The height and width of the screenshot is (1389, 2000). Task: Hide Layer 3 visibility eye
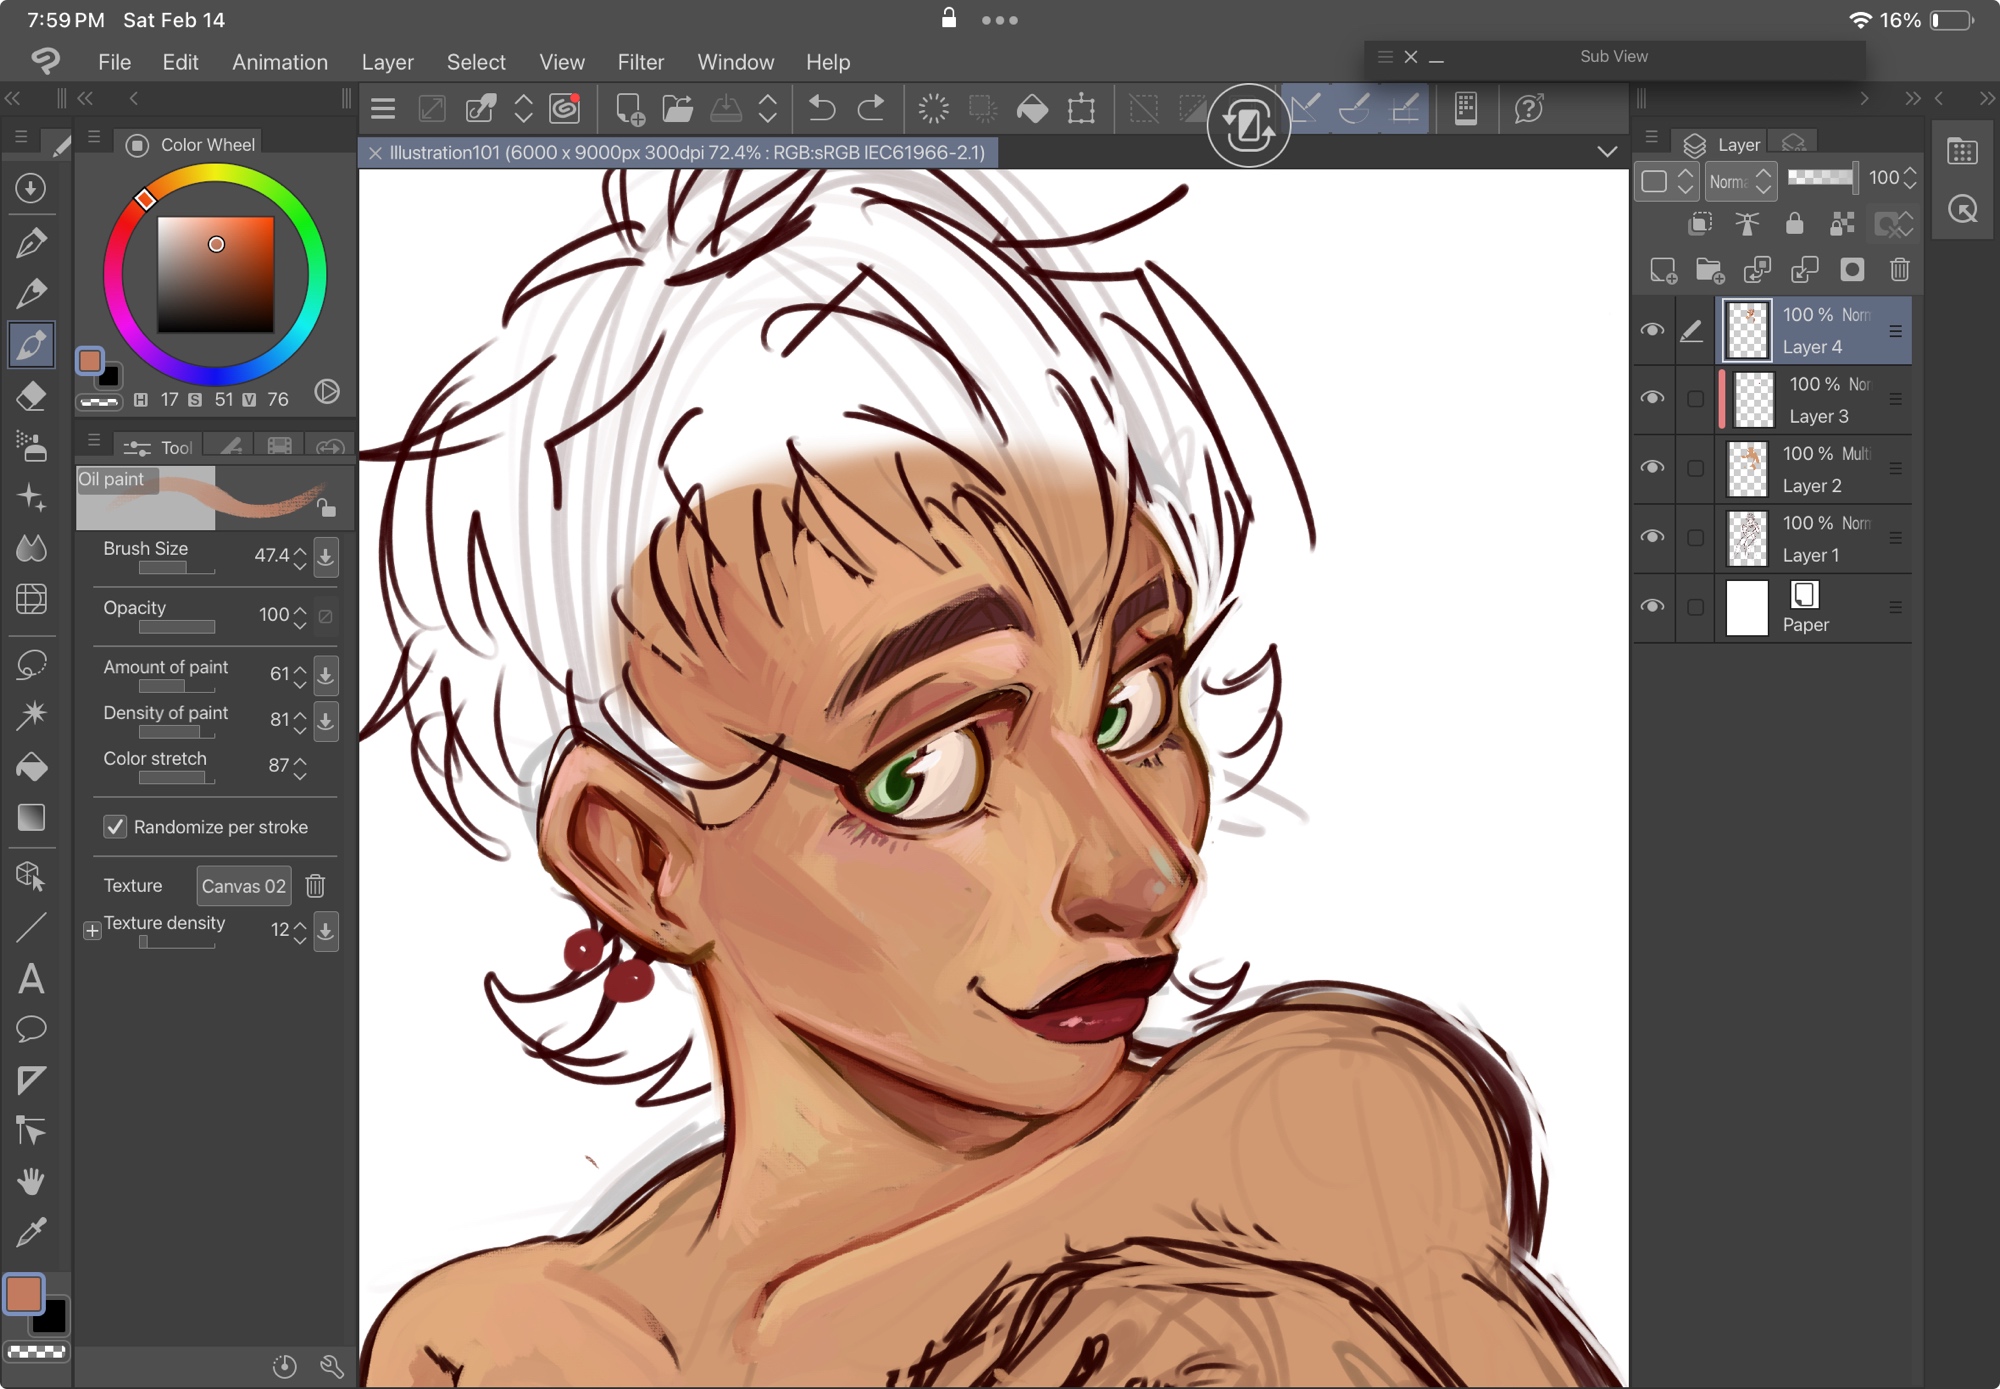tap(1652, 398)
